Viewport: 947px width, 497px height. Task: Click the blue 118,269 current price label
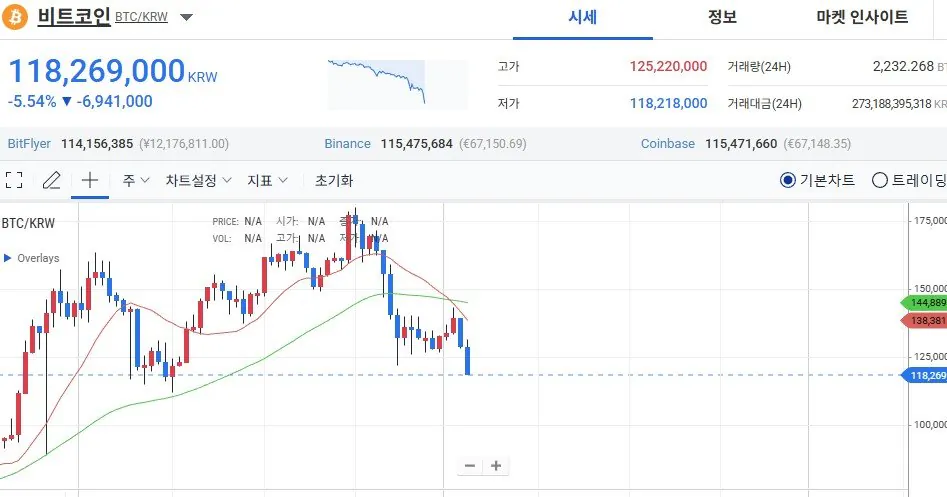(x=926, y=375)
